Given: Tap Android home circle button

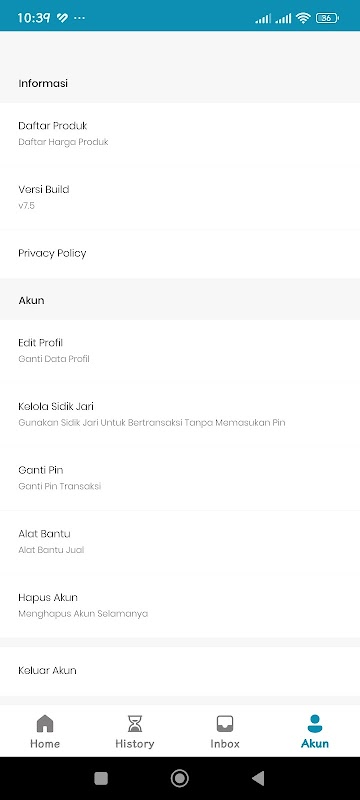Looking at the screenshot, I should tap(179, 778).
